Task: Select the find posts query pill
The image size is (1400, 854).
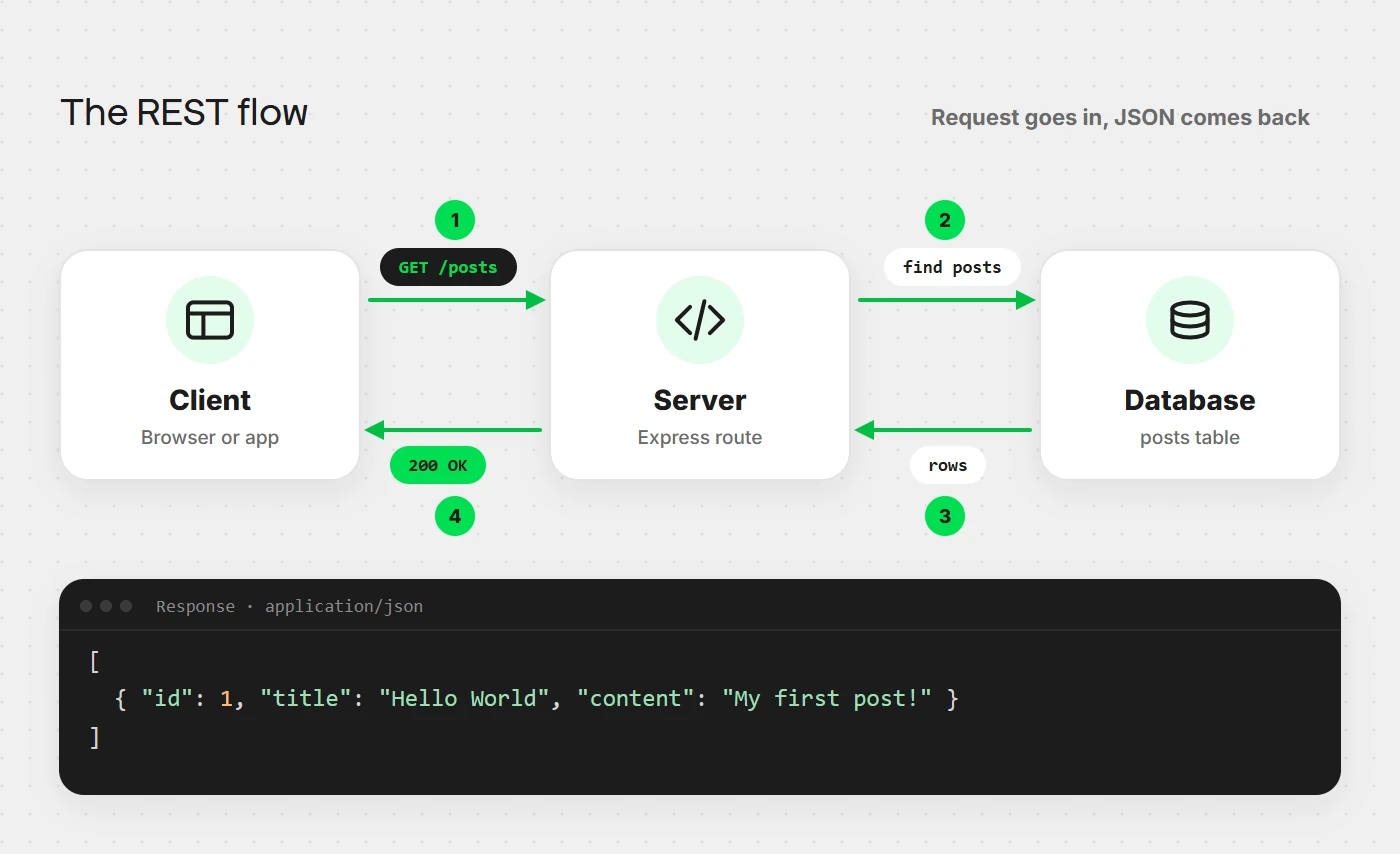Action: [x=952, y=267]
